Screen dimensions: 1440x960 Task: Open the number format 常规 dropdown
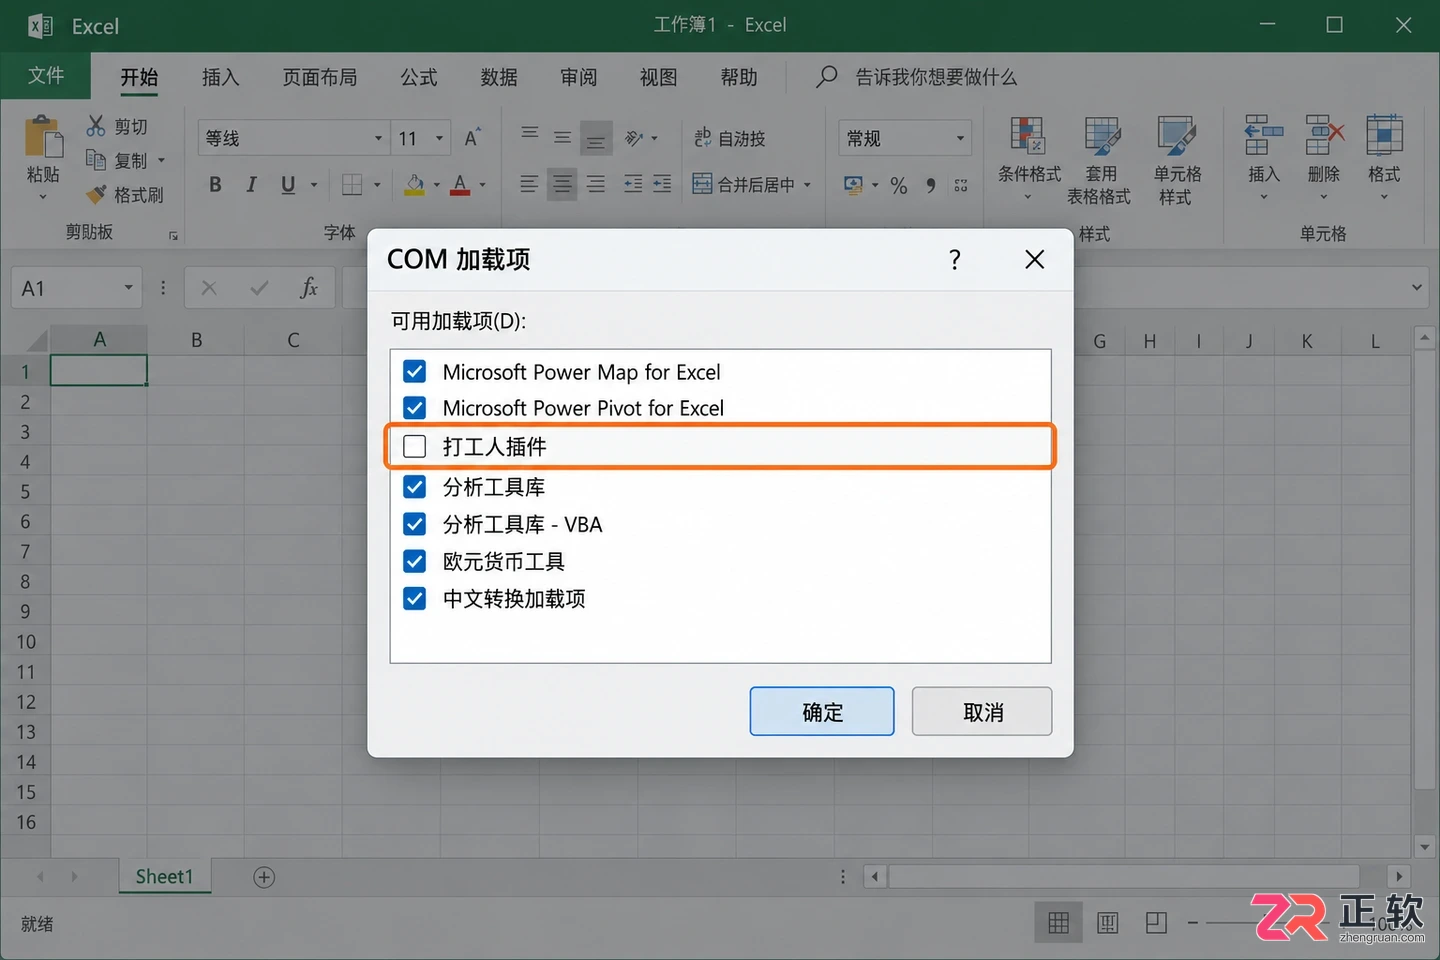pyautogui.click(x=960, y=138)
